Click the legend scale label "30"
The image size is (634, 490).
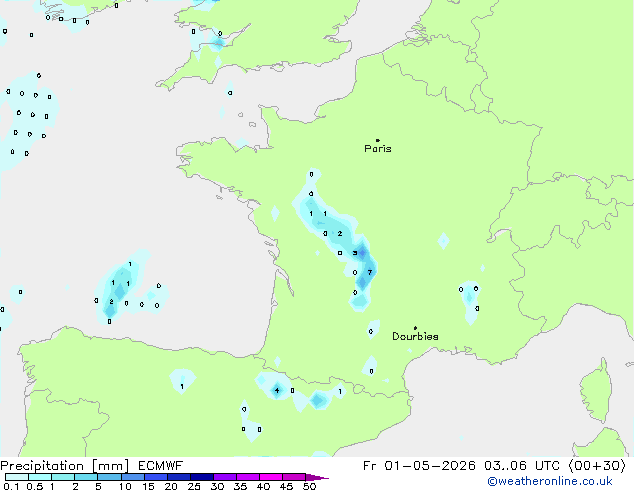(217, 486)
